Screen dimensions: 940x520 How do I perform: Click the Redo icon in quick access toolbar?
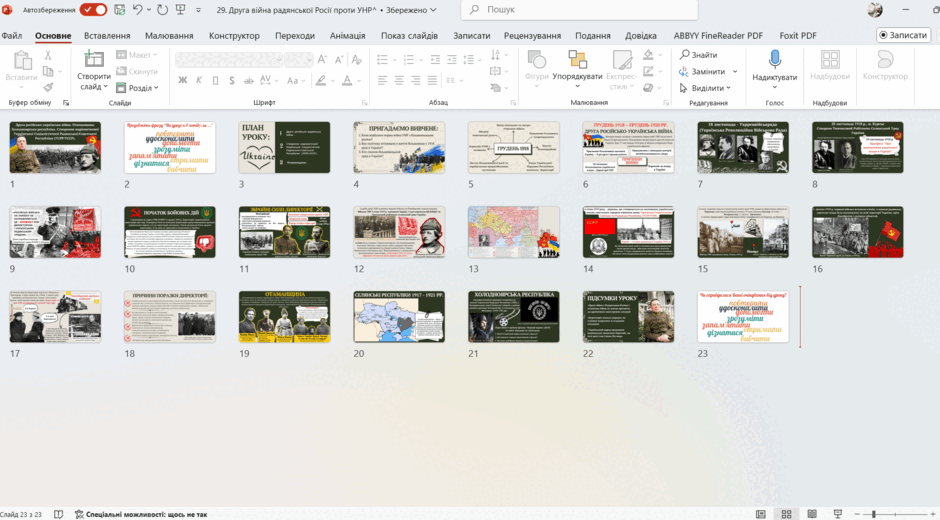tap(162, 10)
